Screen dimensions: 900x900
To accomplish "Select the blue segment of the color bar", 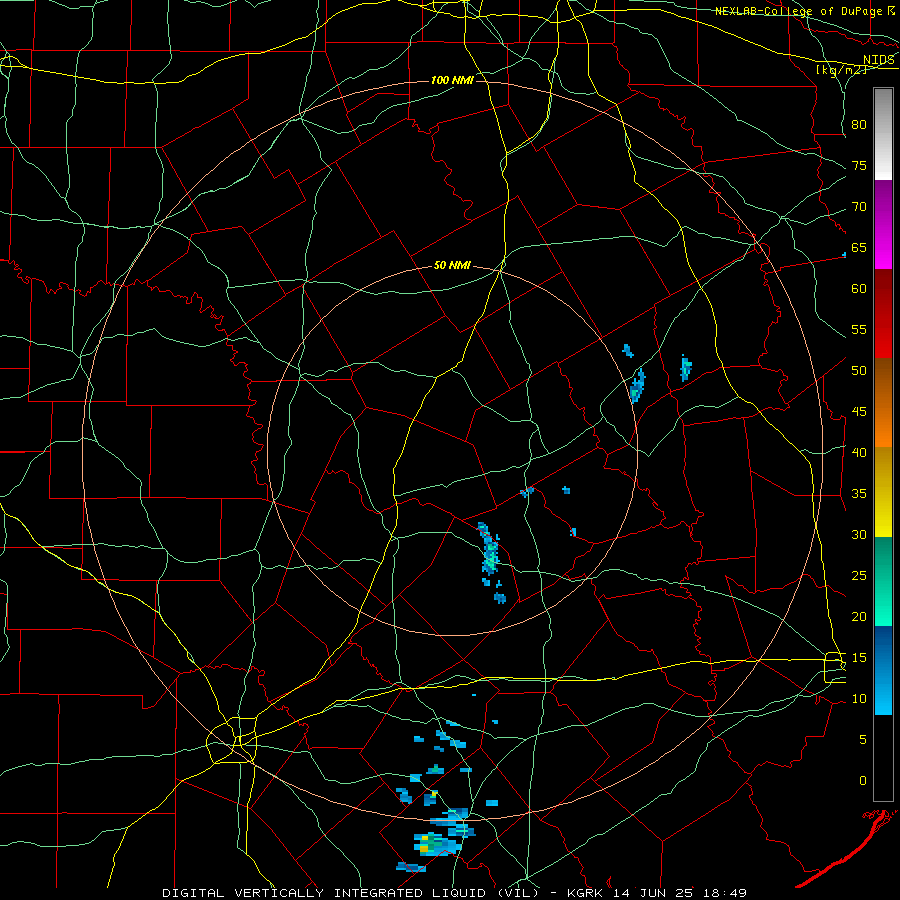I will tap(883, 670).
